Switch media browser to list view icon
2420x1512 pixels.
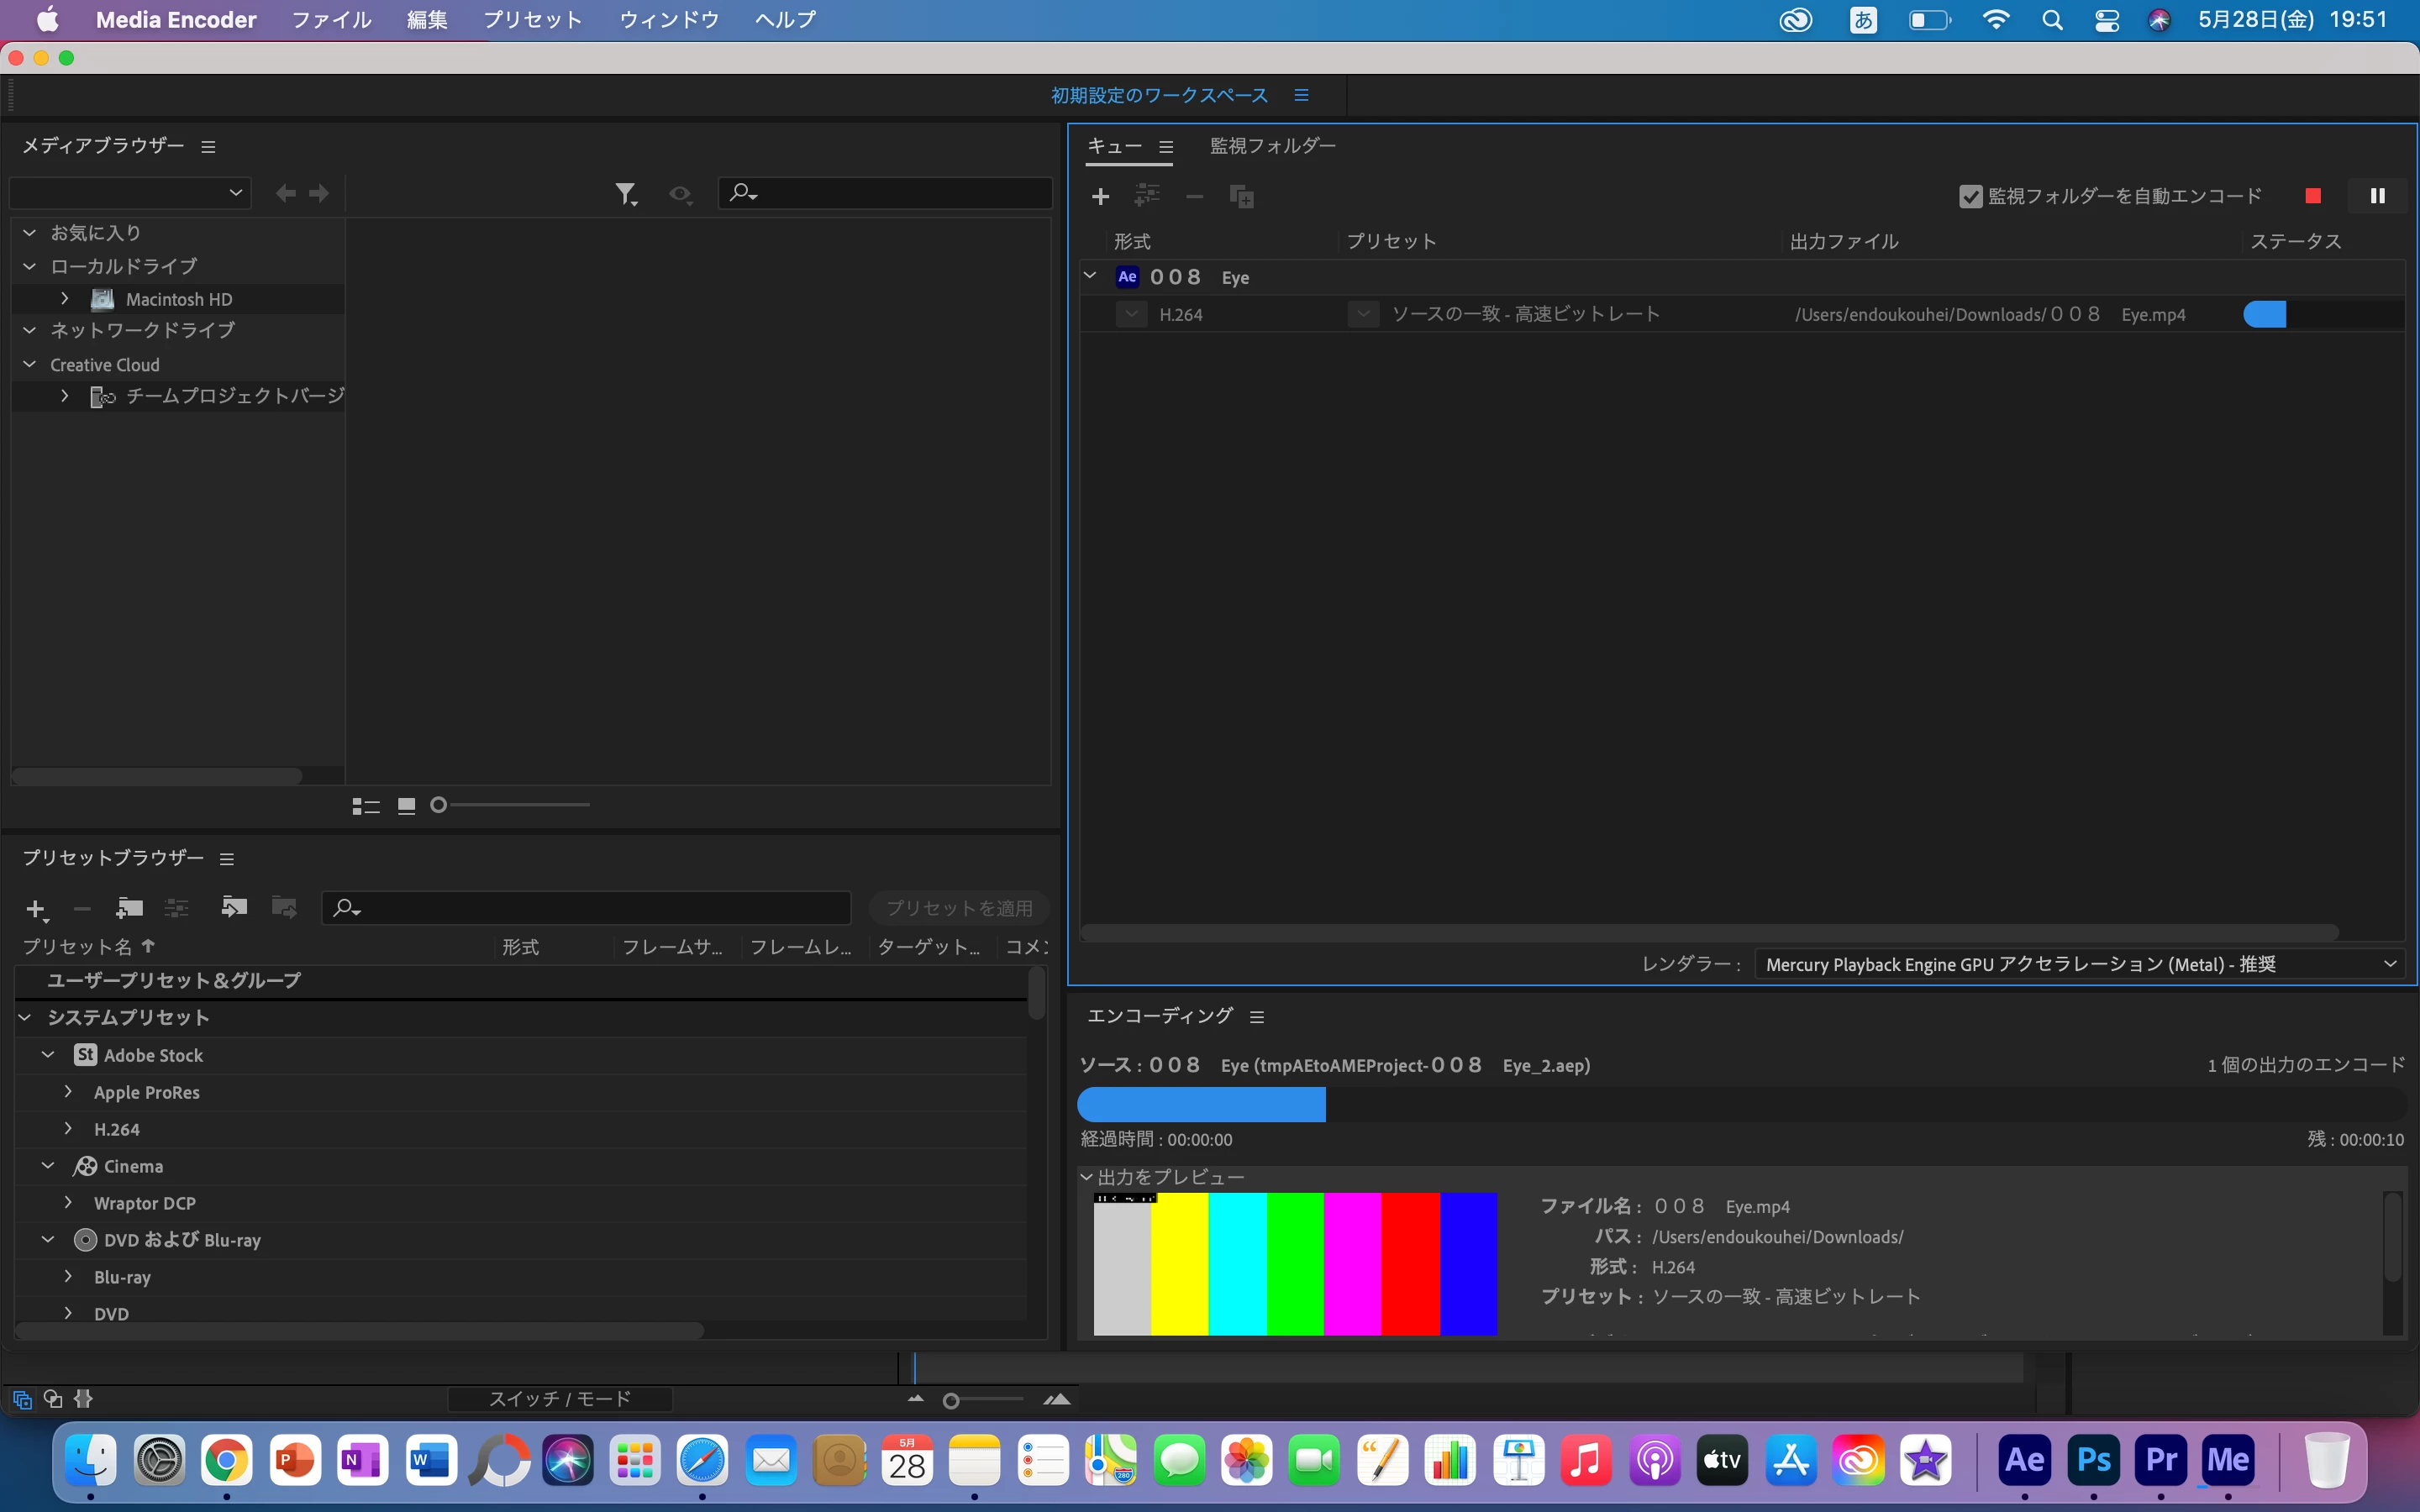tap(365, 806)
